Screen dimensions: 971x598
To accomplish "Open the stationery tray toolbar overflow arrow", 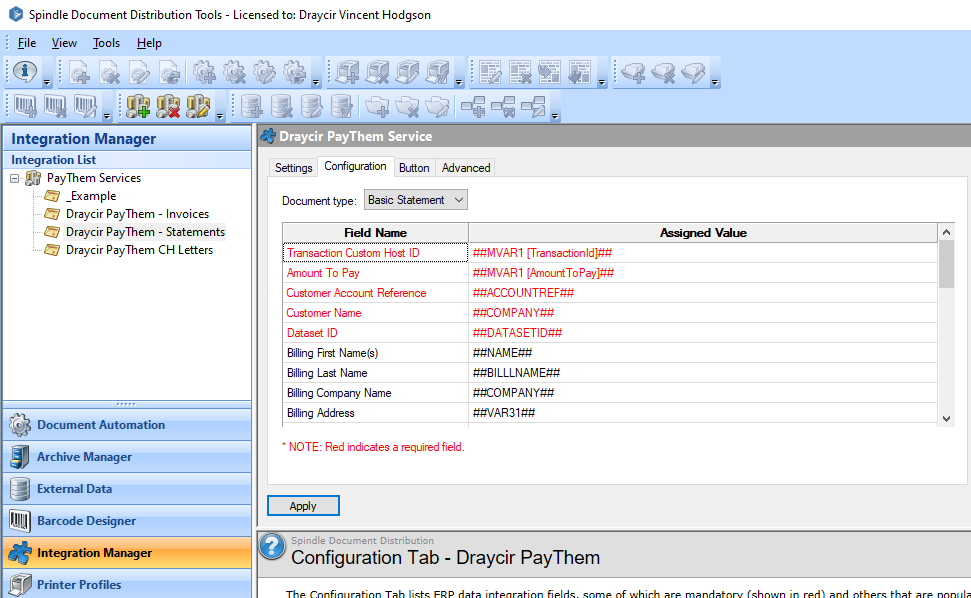I will pyautogui.click(x=715, y=82).
